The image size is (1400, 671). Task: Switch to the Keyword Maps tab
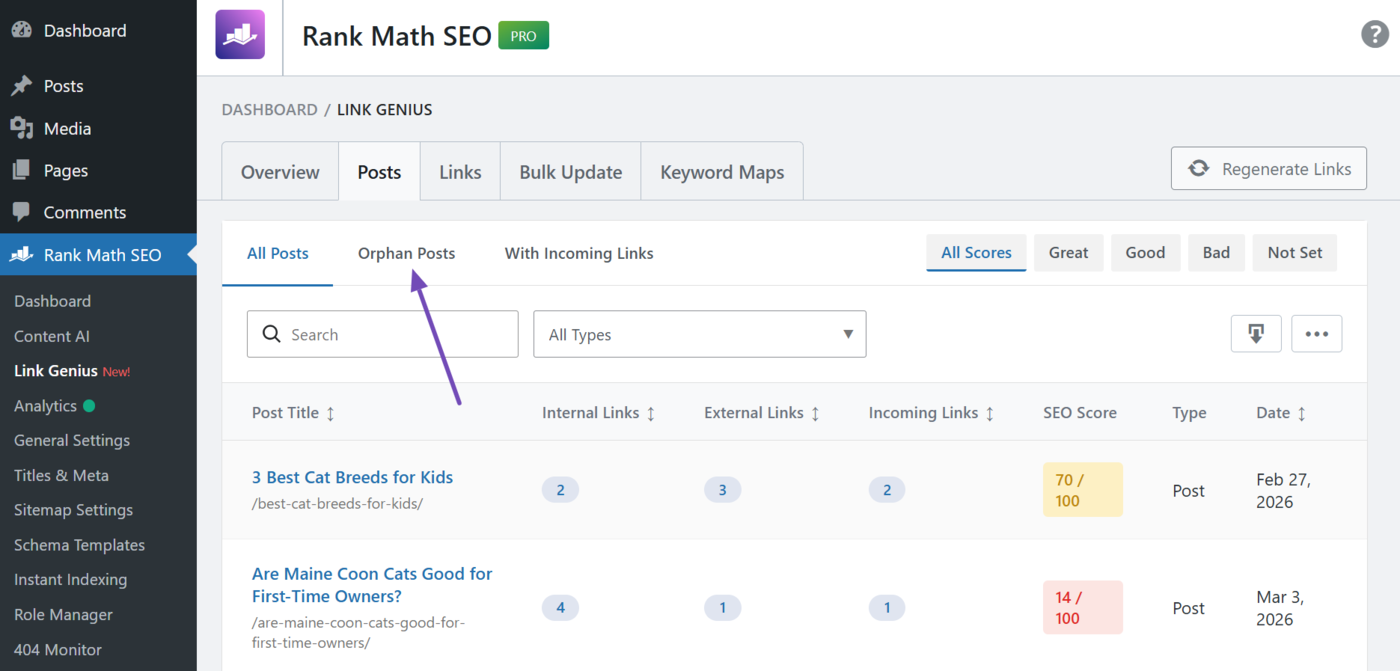pos(722,172)
